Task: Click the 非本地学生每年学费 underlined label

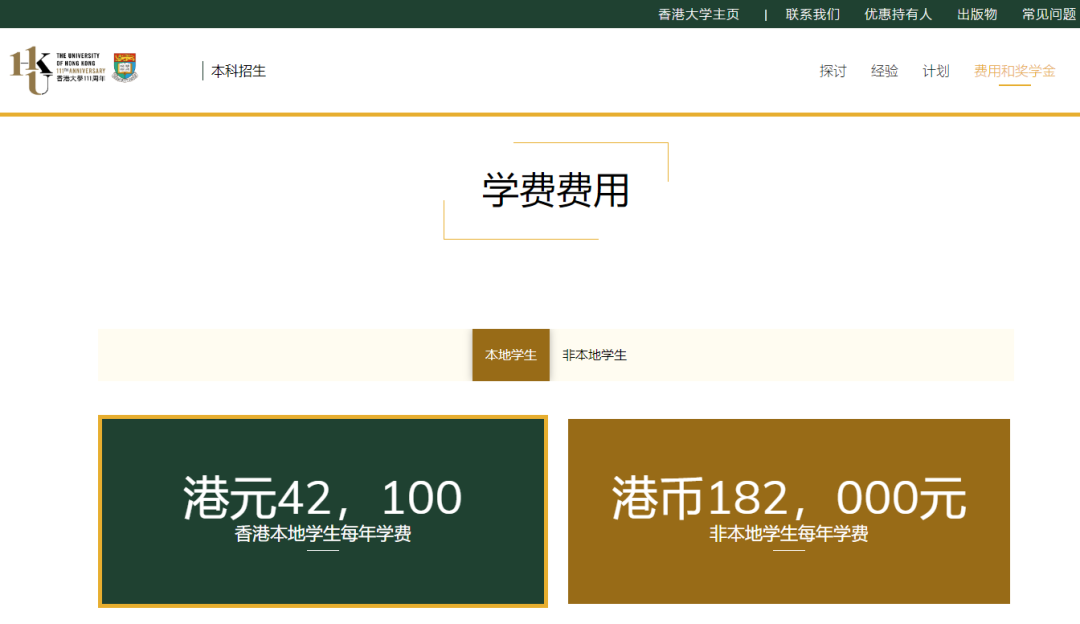Action: coord(788,533)
